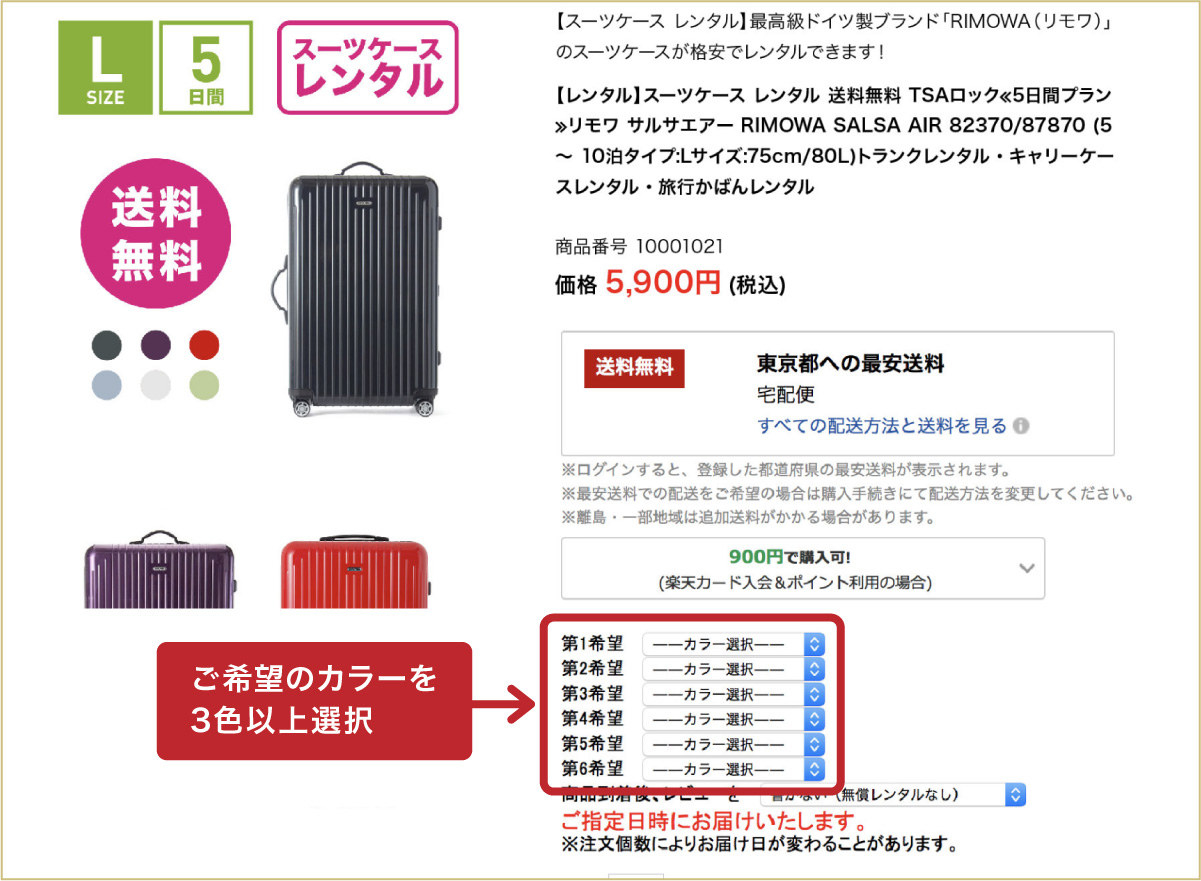1201x881 pixels.
Task: Open the 第1希望 color dropdown
Action: click(x=734, y=643)
